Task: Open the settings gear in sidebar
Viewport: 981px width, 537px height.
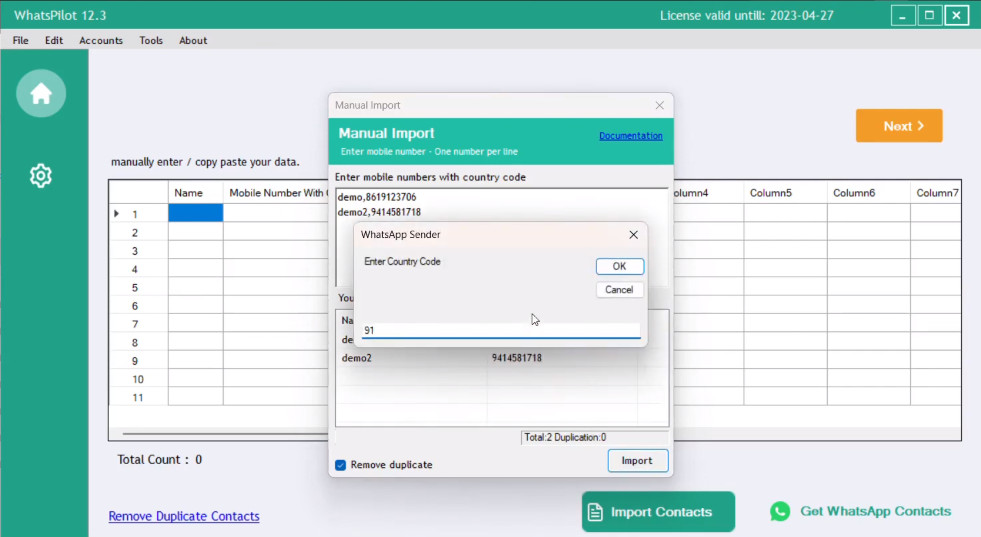Action: (41, 176)
